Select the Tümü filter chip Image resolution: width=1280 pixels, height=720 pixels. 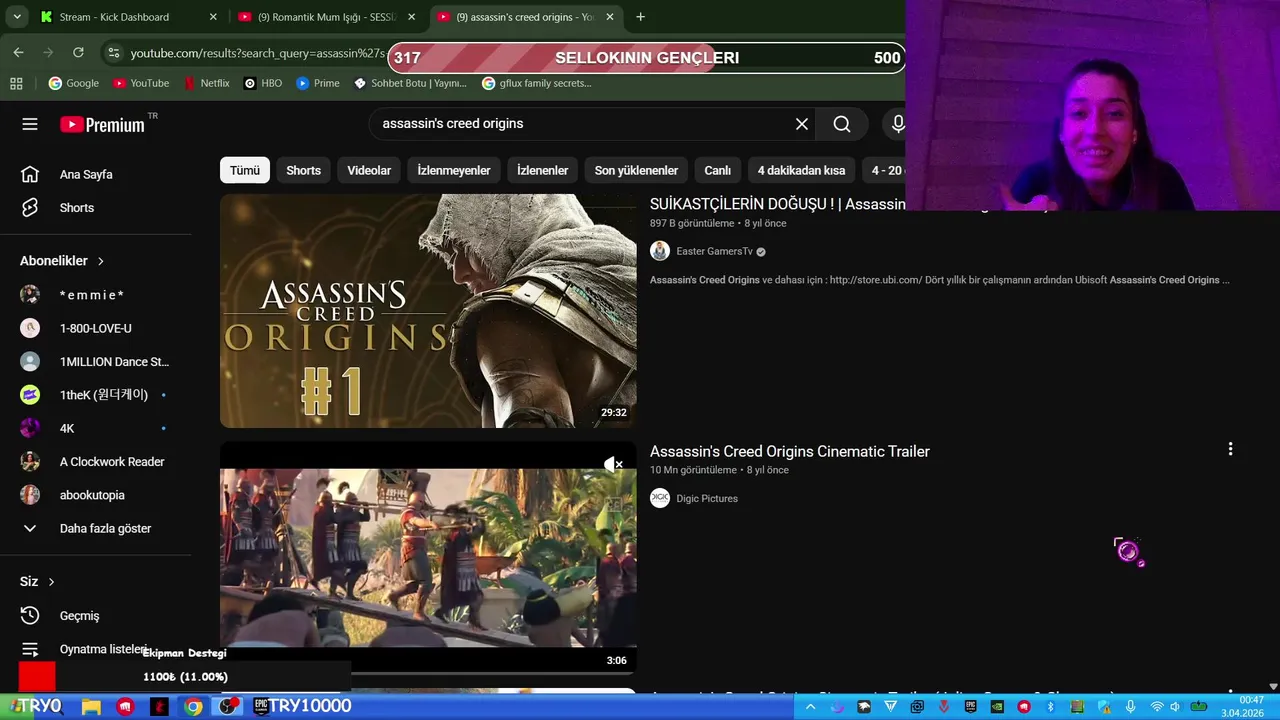pyautogui.click(x=245, y=170)
